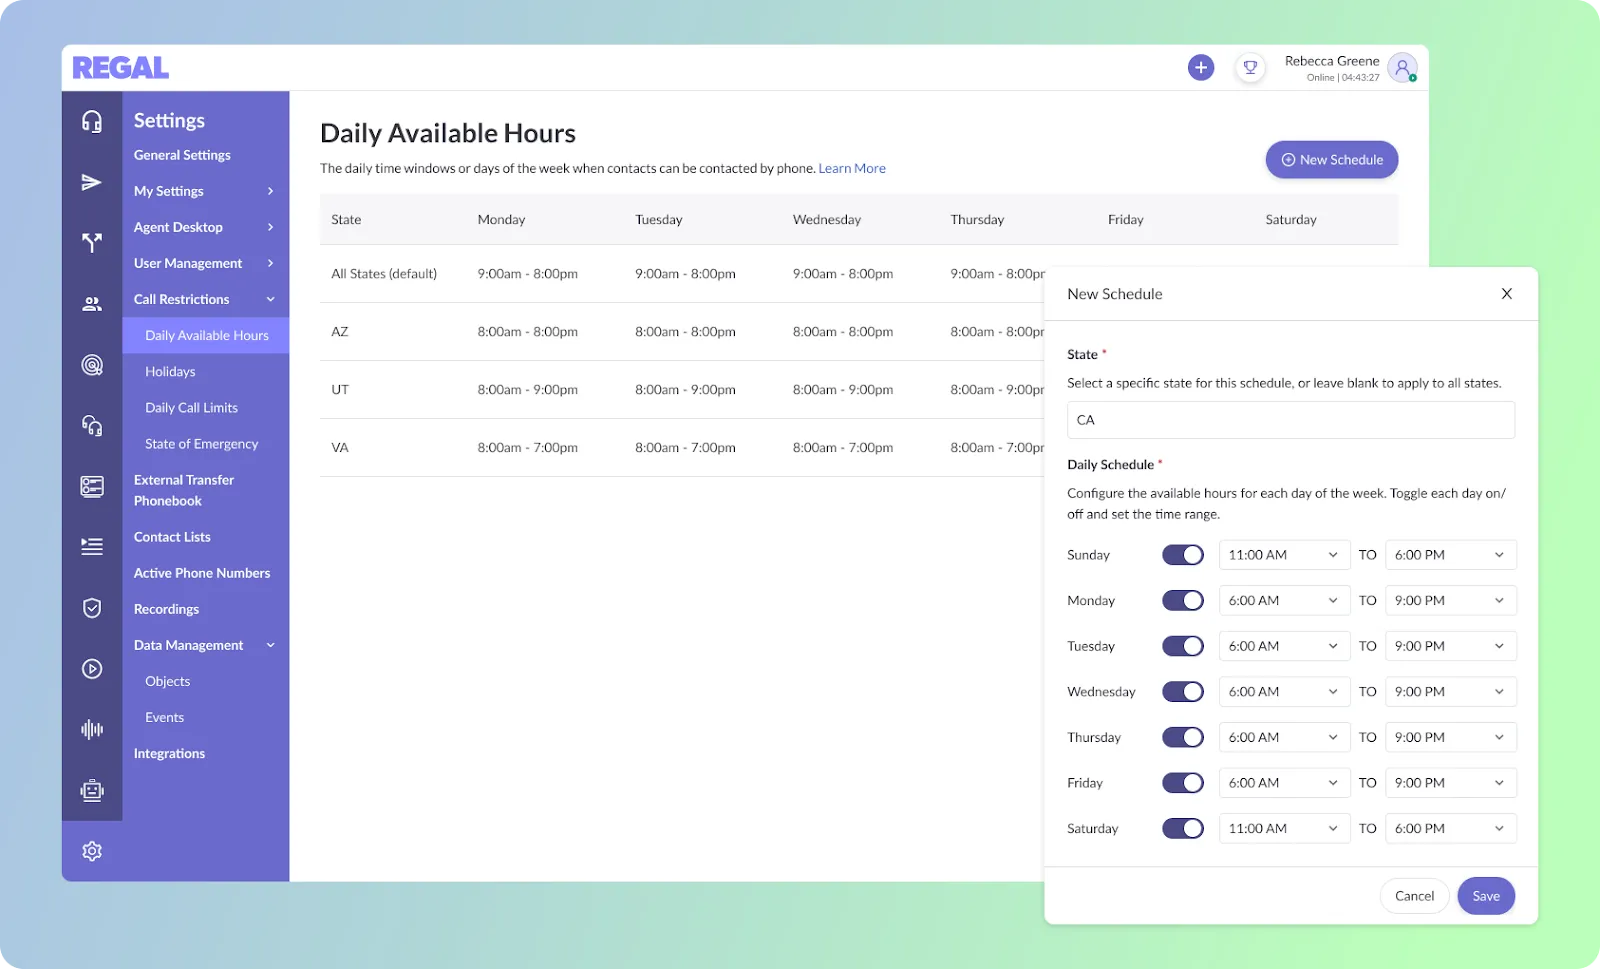Open Friday end time 9:00 PM dropdown

(x=1451, y=783)
